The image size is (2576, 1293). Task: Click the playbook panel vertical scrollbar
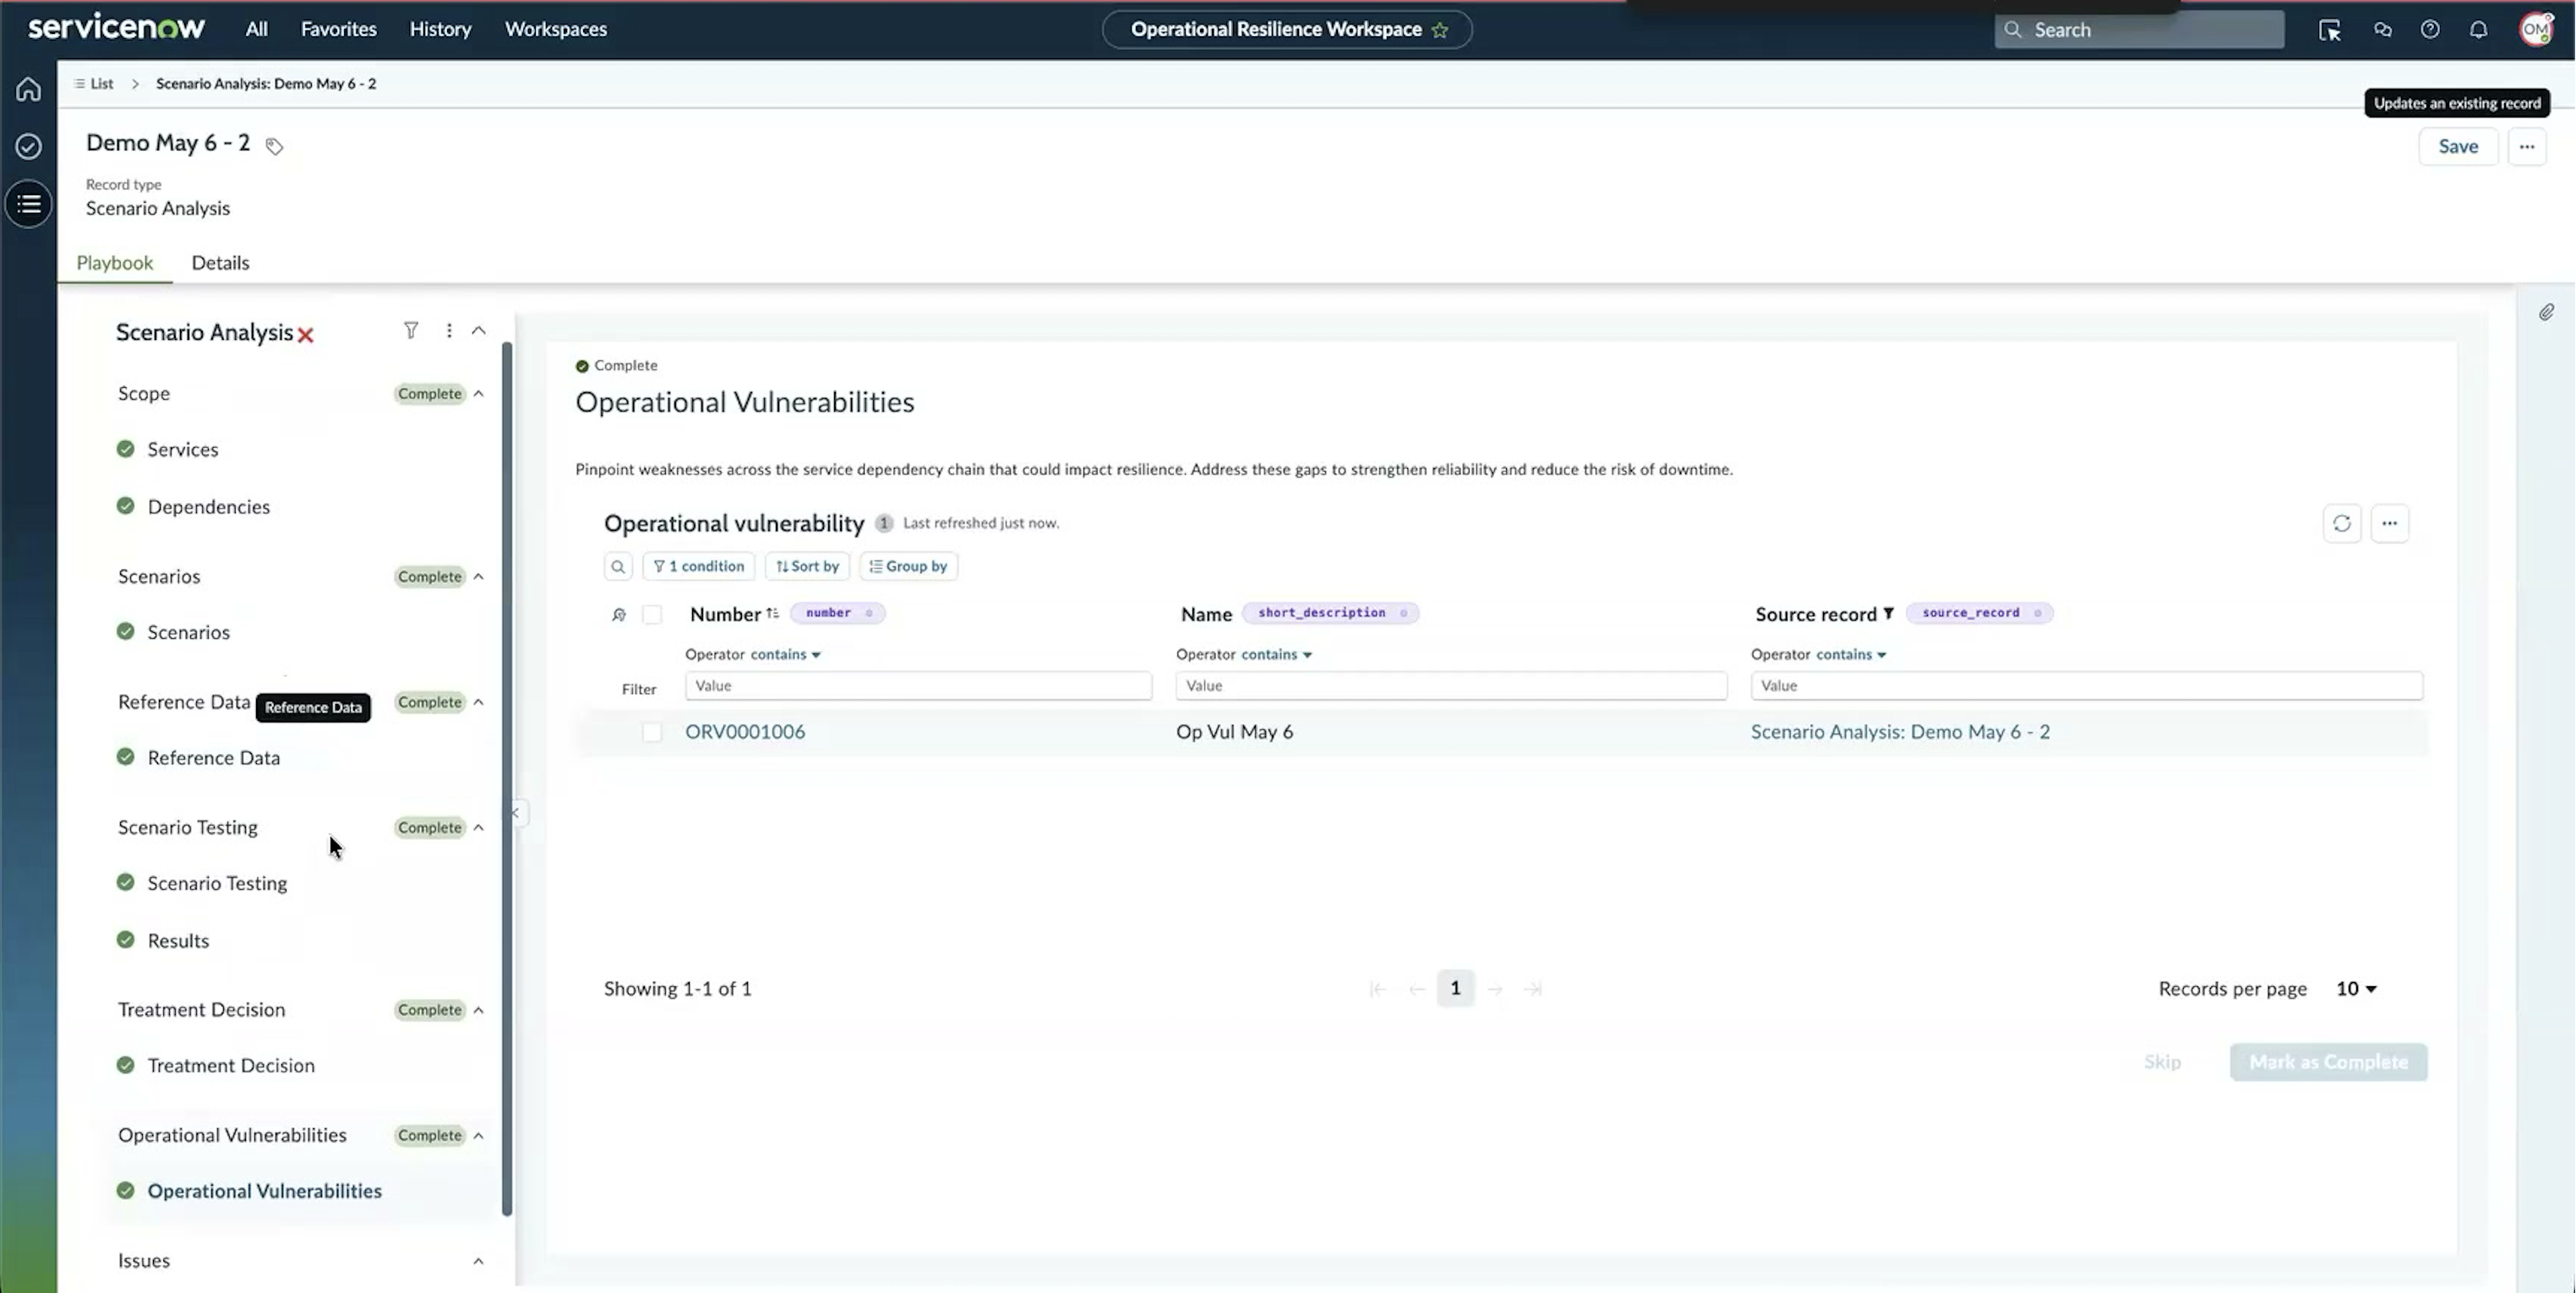click(x=507, y=780)
